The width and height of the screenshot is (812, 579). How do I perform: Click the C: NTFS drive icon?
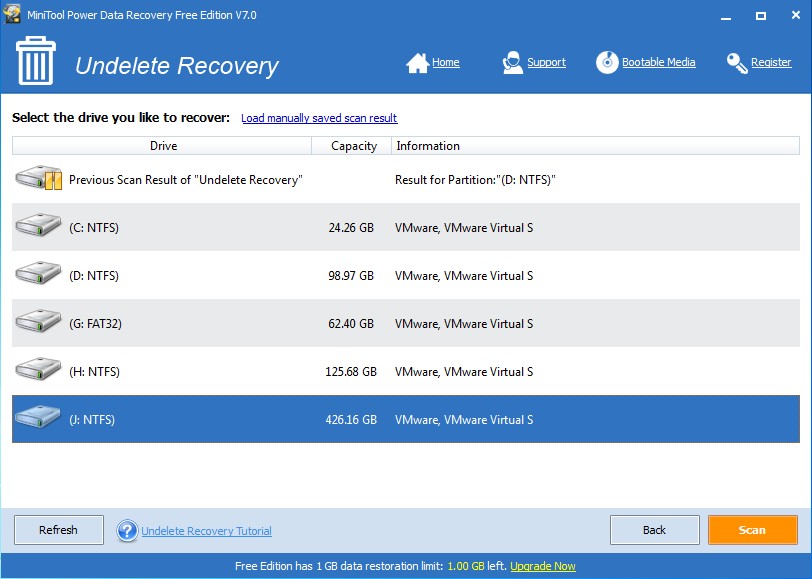tap(38, 225)
